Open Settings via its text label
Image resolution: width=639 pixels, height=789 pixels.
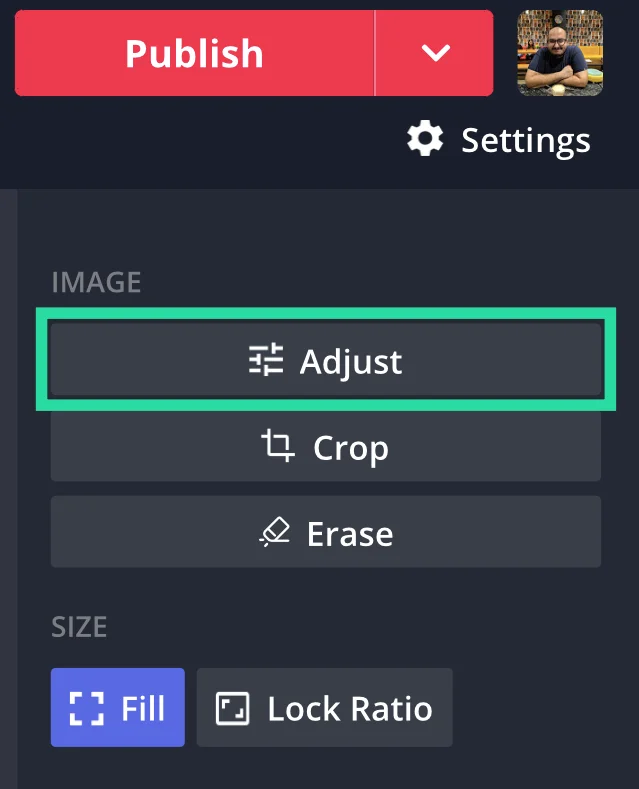[x=525, y=140]
